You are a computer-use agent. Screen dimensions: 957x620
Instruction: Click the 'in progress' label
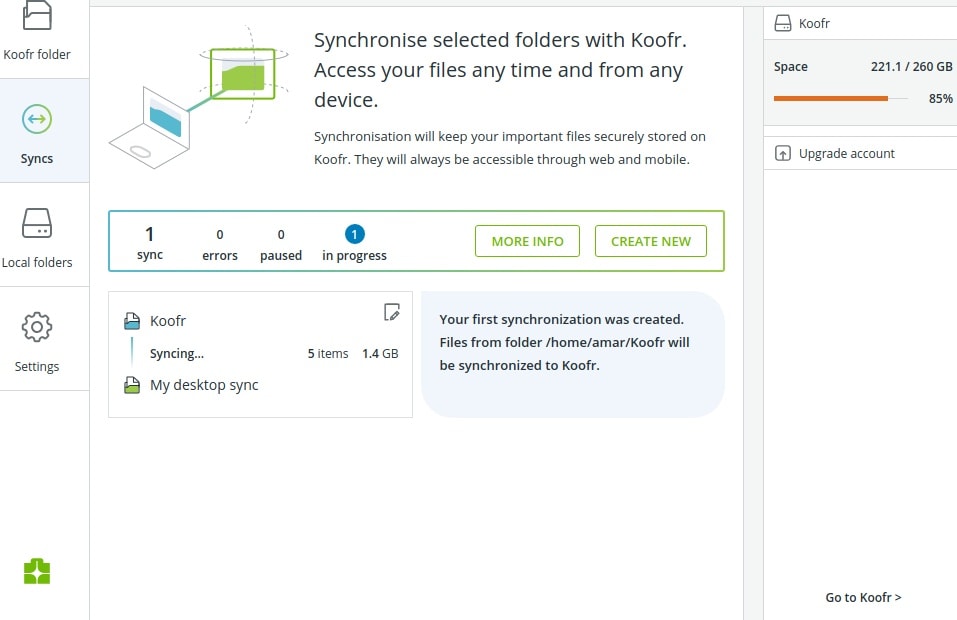[355, 256]
